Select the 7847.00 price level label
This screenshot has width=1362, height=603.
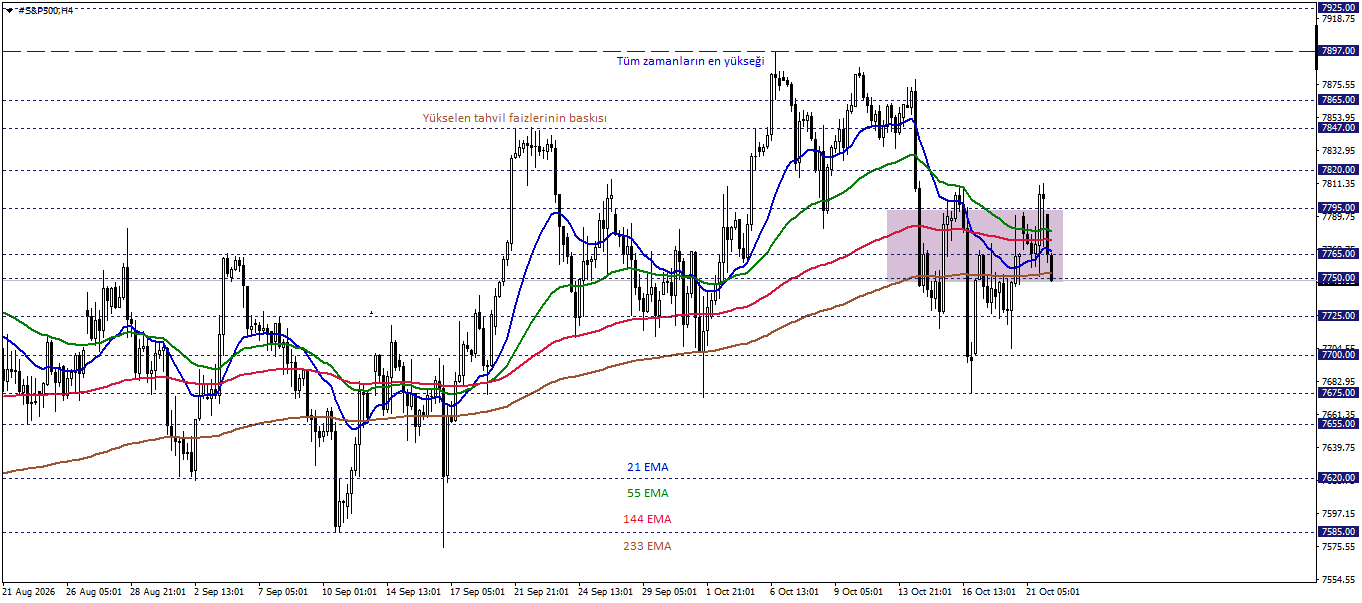1338,128
